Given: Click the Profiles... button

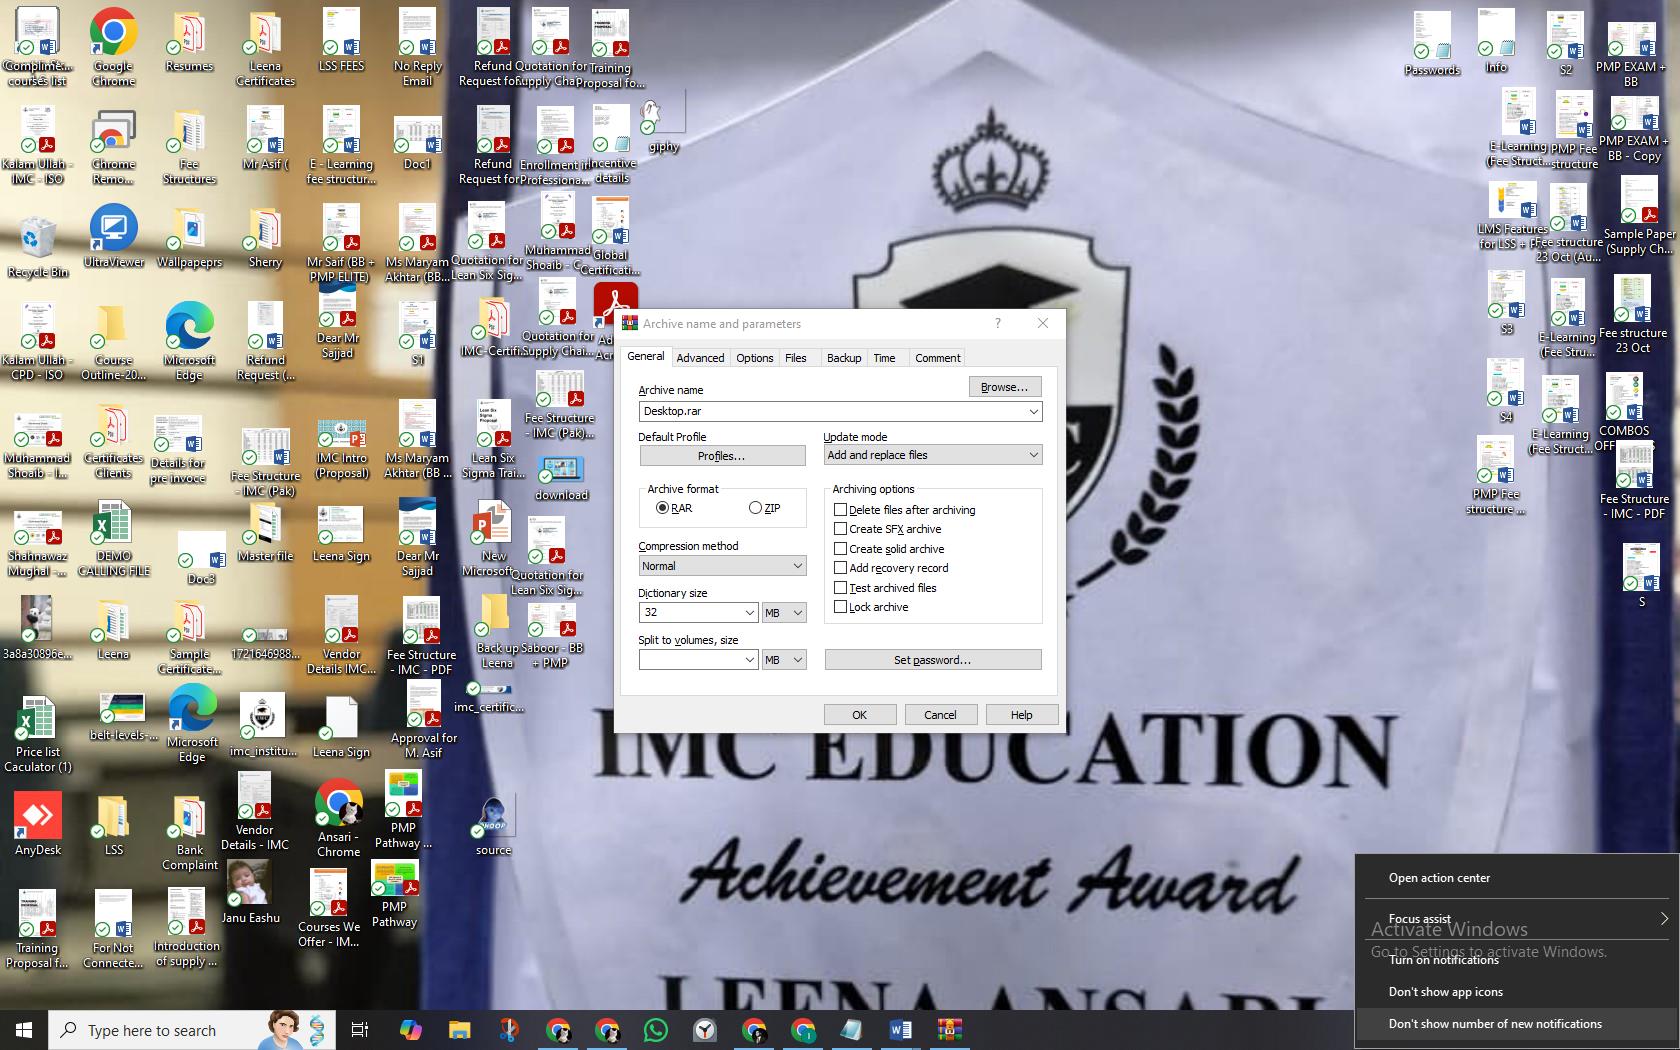Looking at the screenshot, I should pos(722,456).
